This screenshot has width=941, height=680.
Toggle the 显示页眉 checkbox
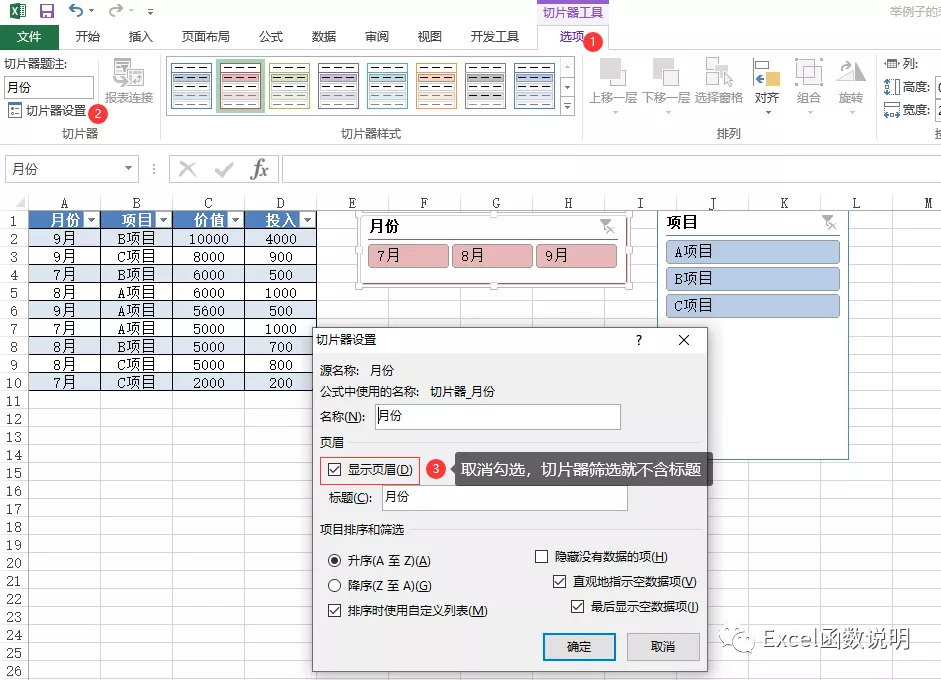click(335, 470)
